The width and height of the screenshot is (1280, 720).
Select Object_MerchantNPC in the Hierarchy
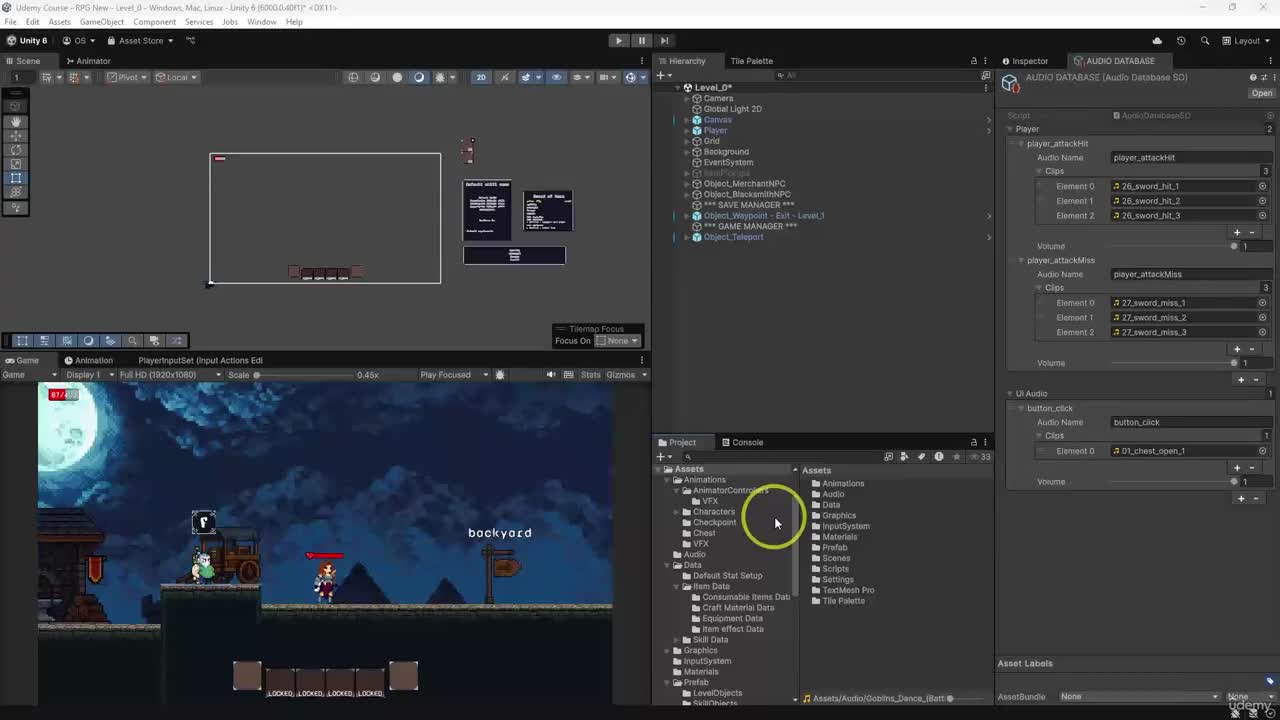coord(744,184)
